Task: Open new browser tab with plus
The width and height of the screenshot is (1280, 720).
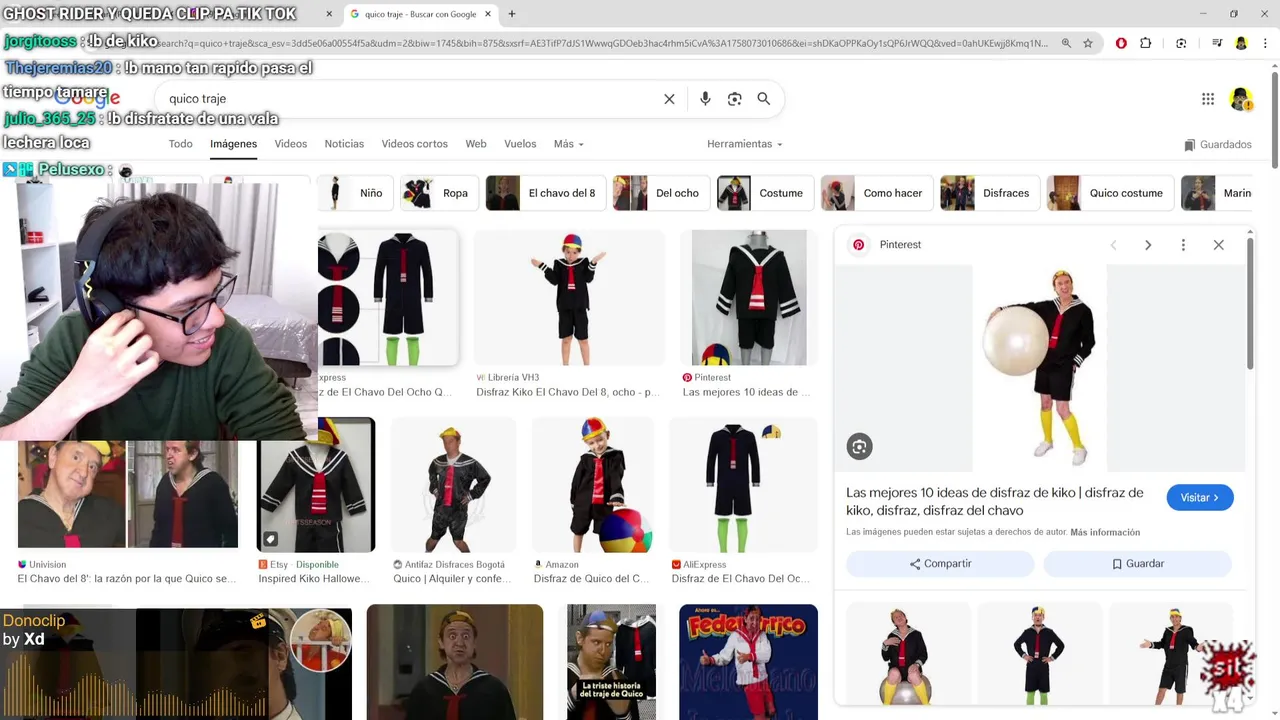Action: pos(512,14)
